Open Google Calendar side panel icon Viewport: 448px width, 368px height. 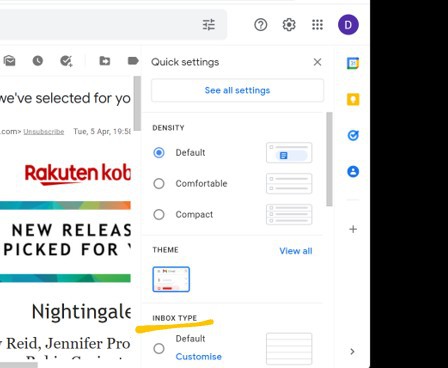(x=353, y=63)
